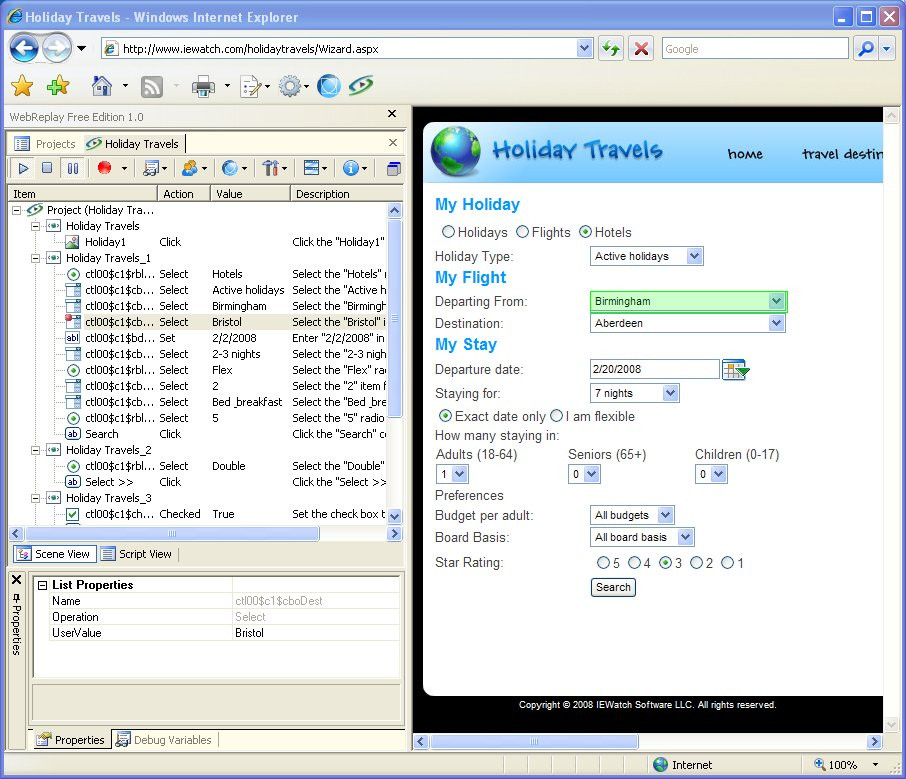Select the I am flexible option

(x=556, y=416)
